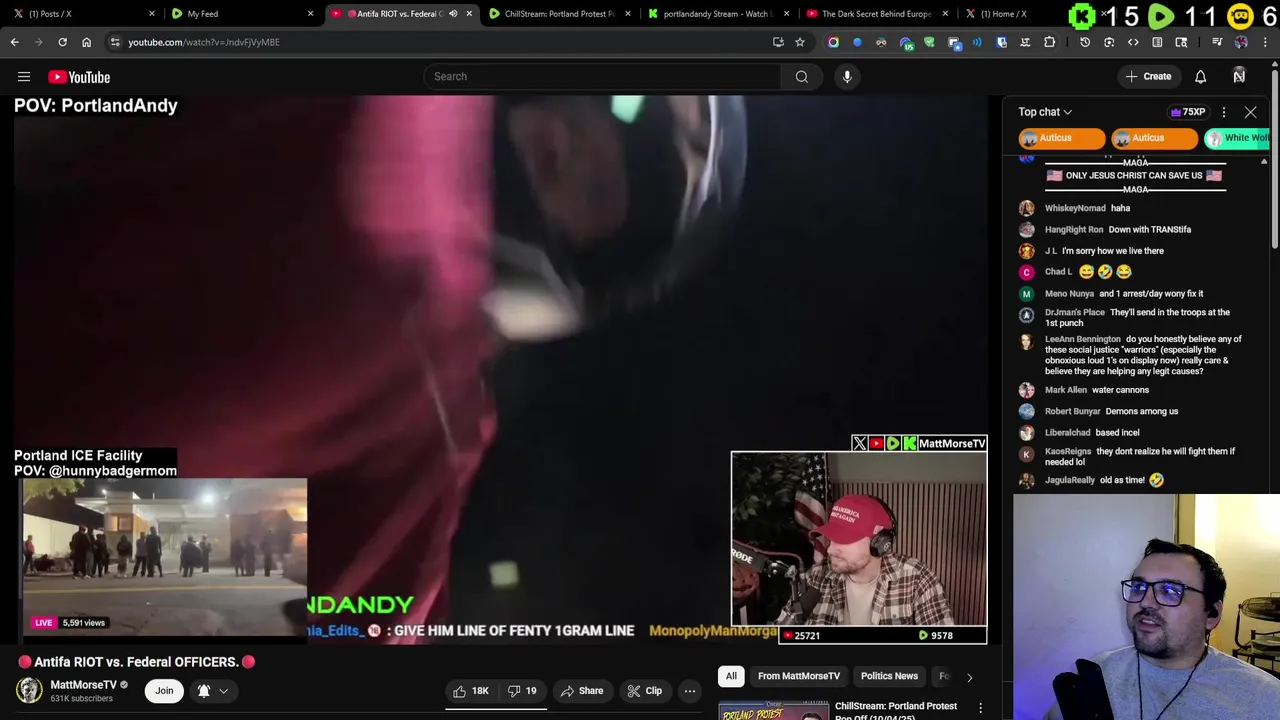Open browser home page icon

tap(86, 42)
